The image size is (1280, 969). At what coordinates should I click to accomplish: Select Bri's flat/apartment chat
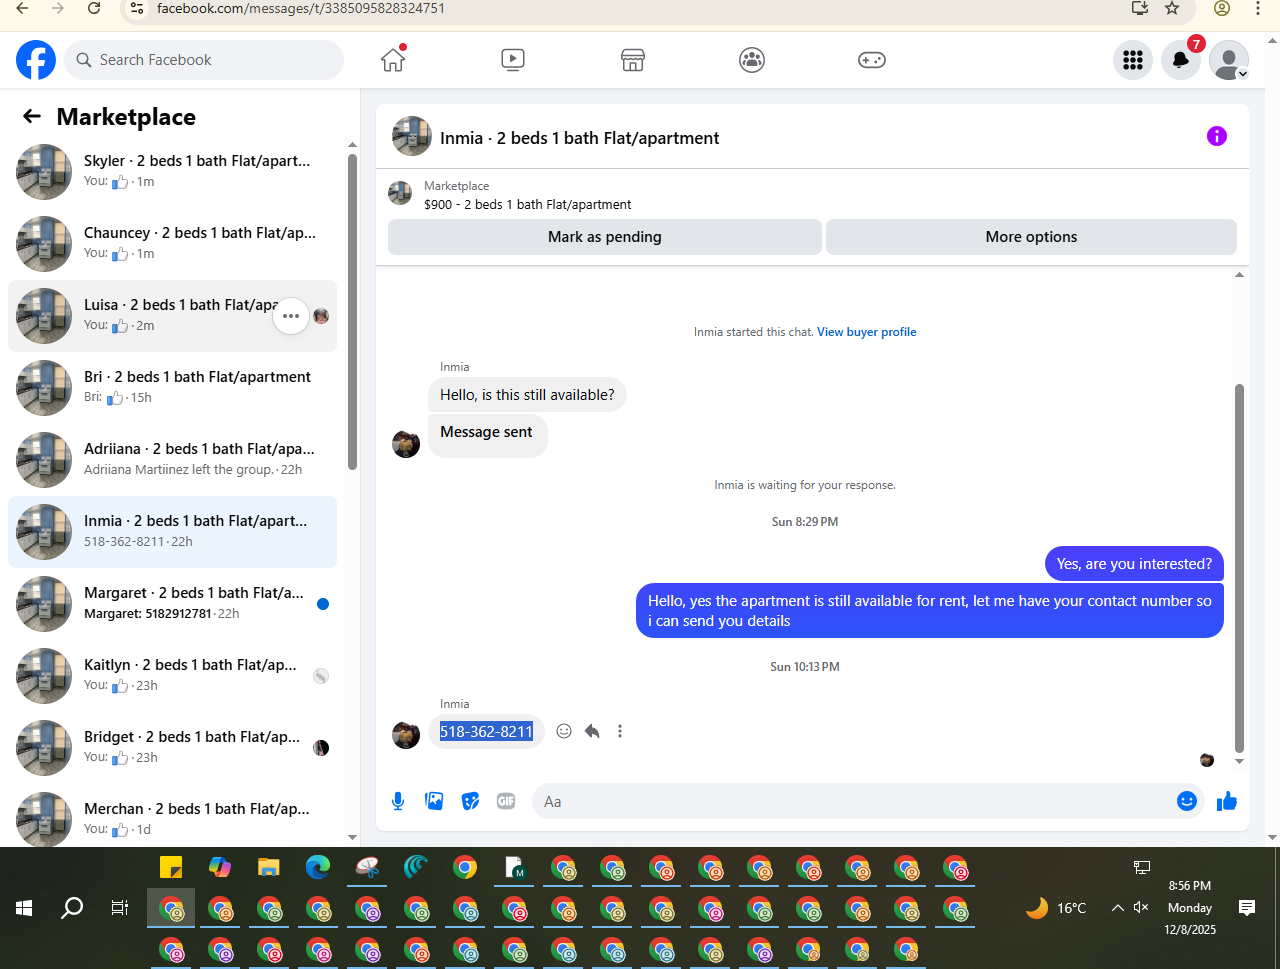(172, 387)
